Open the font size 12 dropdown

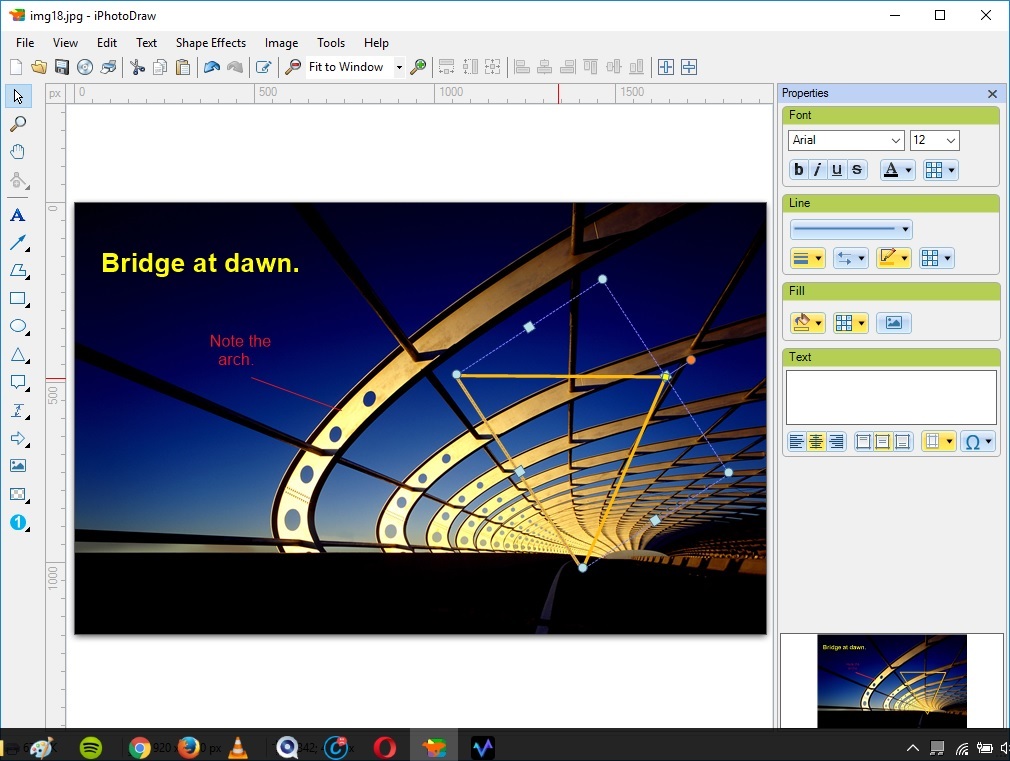pos(935,140)
